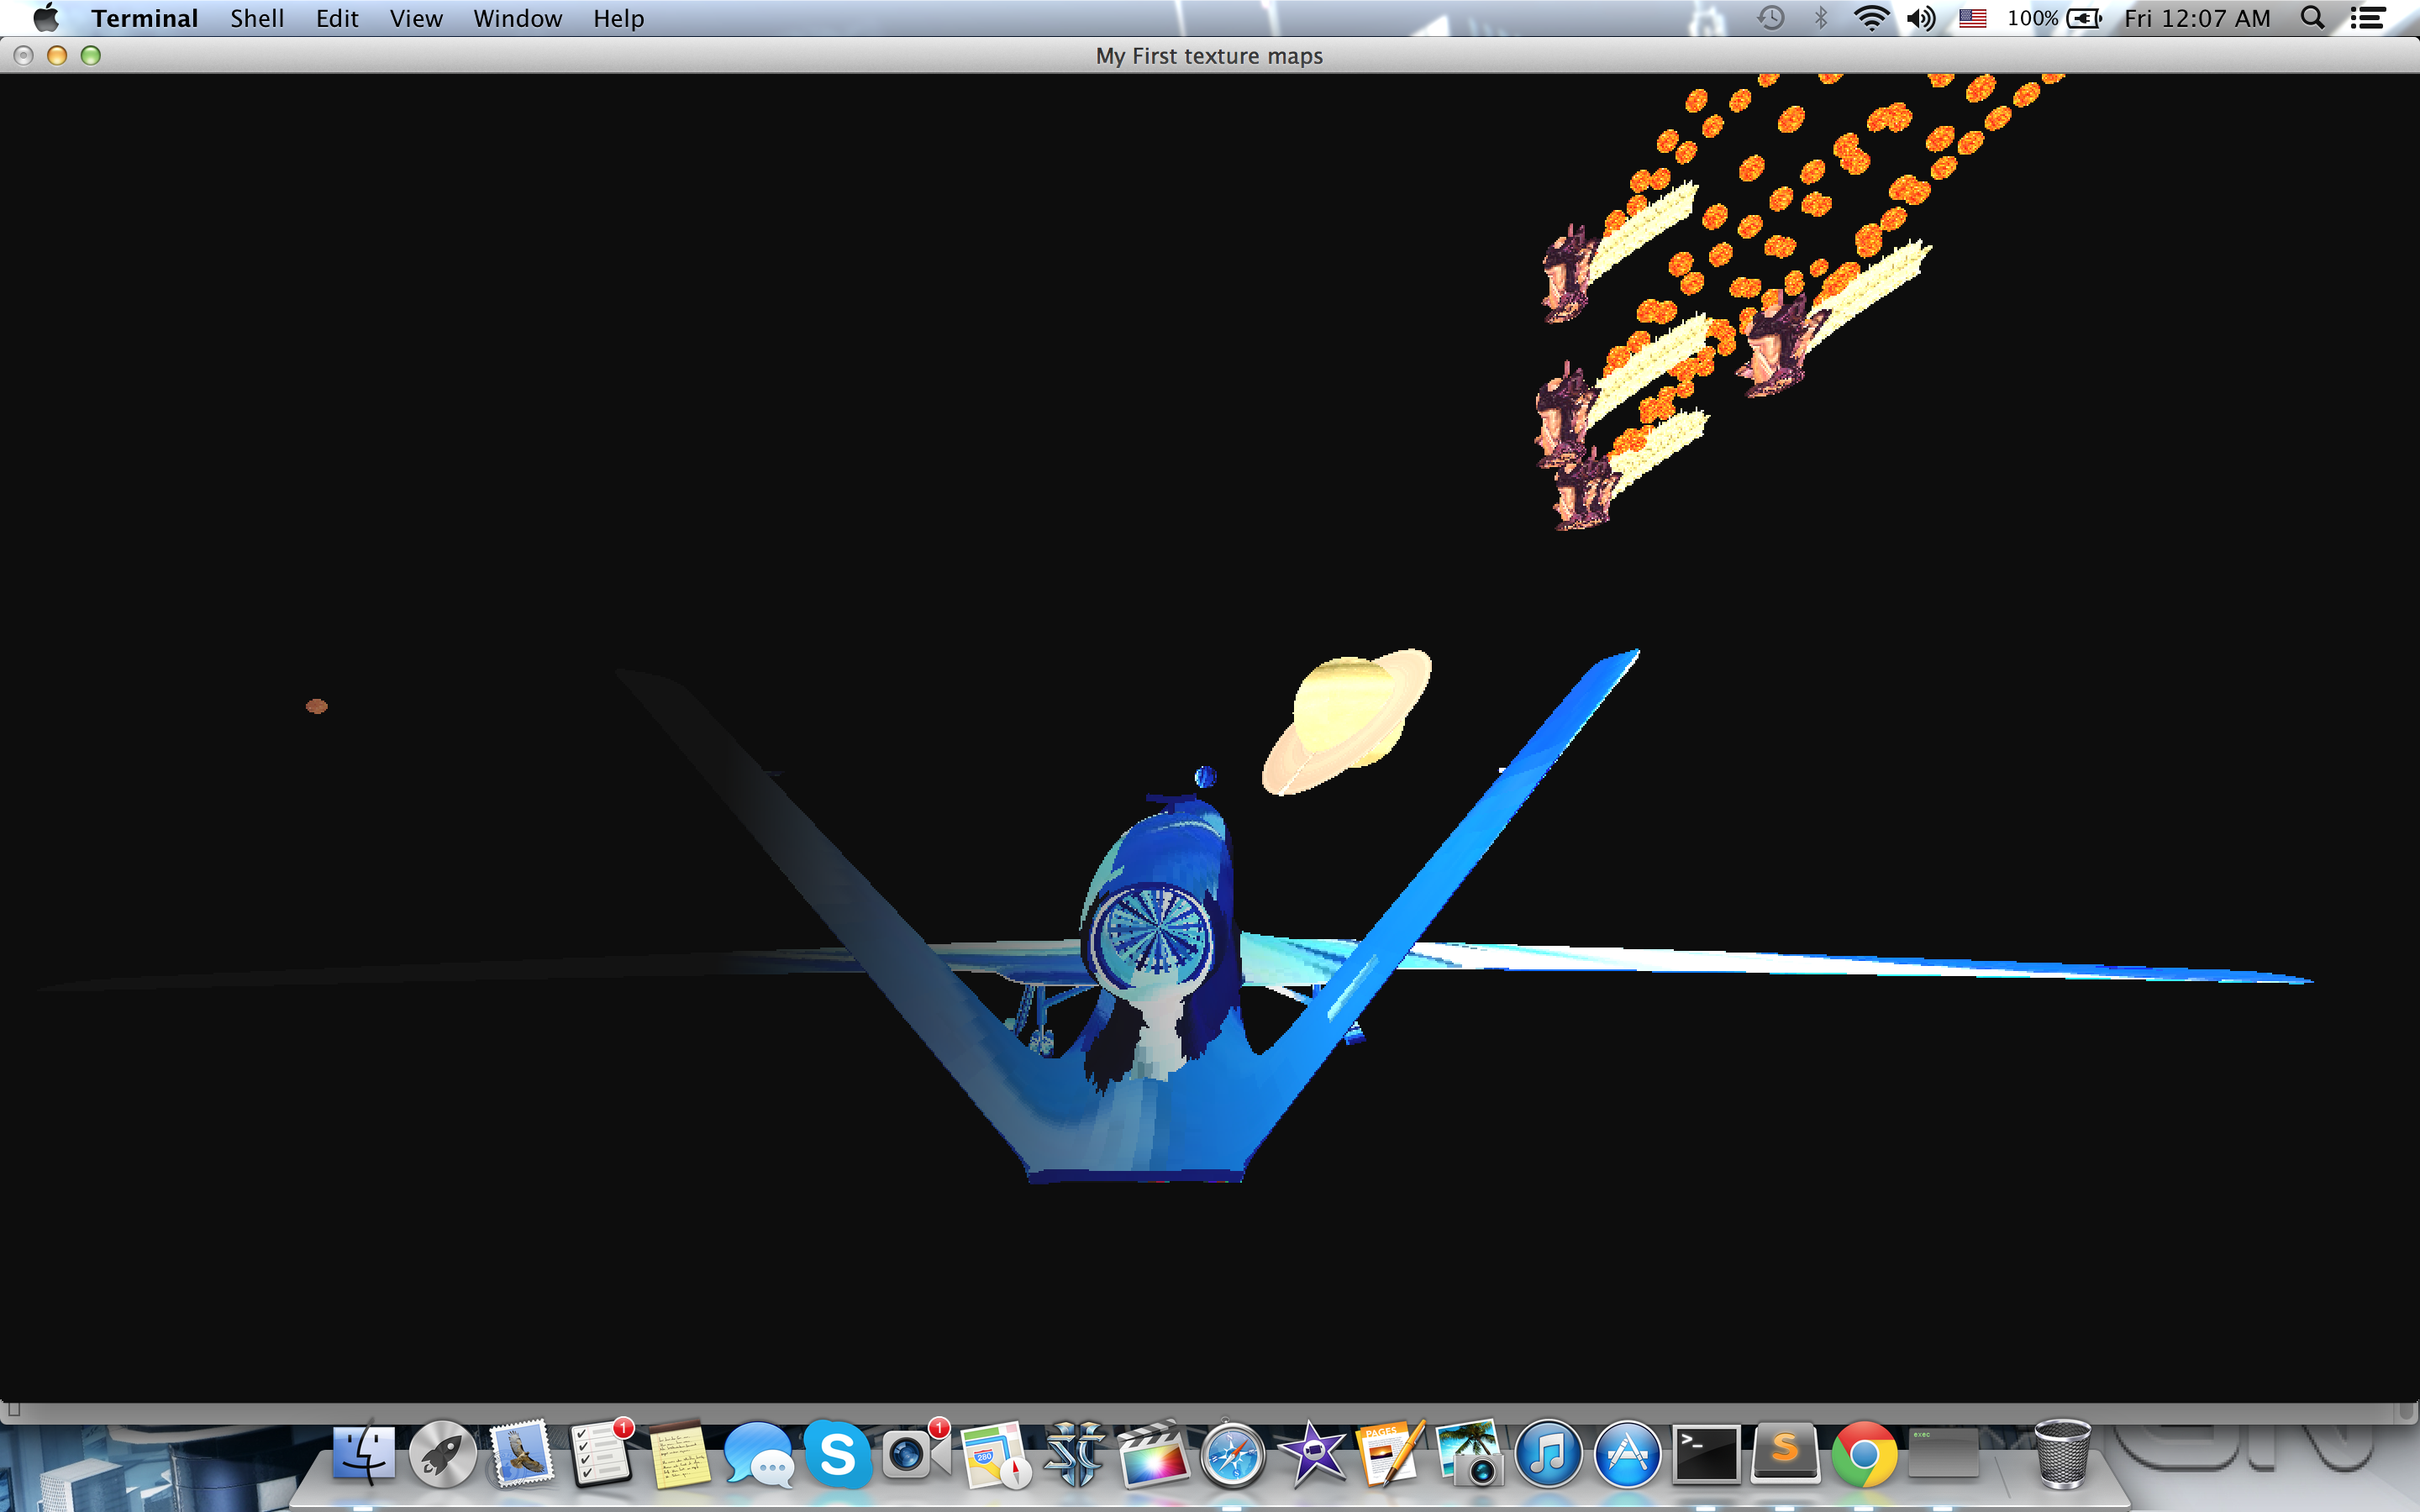This screenshot has width=2420, height=1512.
Task: Zoom window with green button
Action: 91,56
